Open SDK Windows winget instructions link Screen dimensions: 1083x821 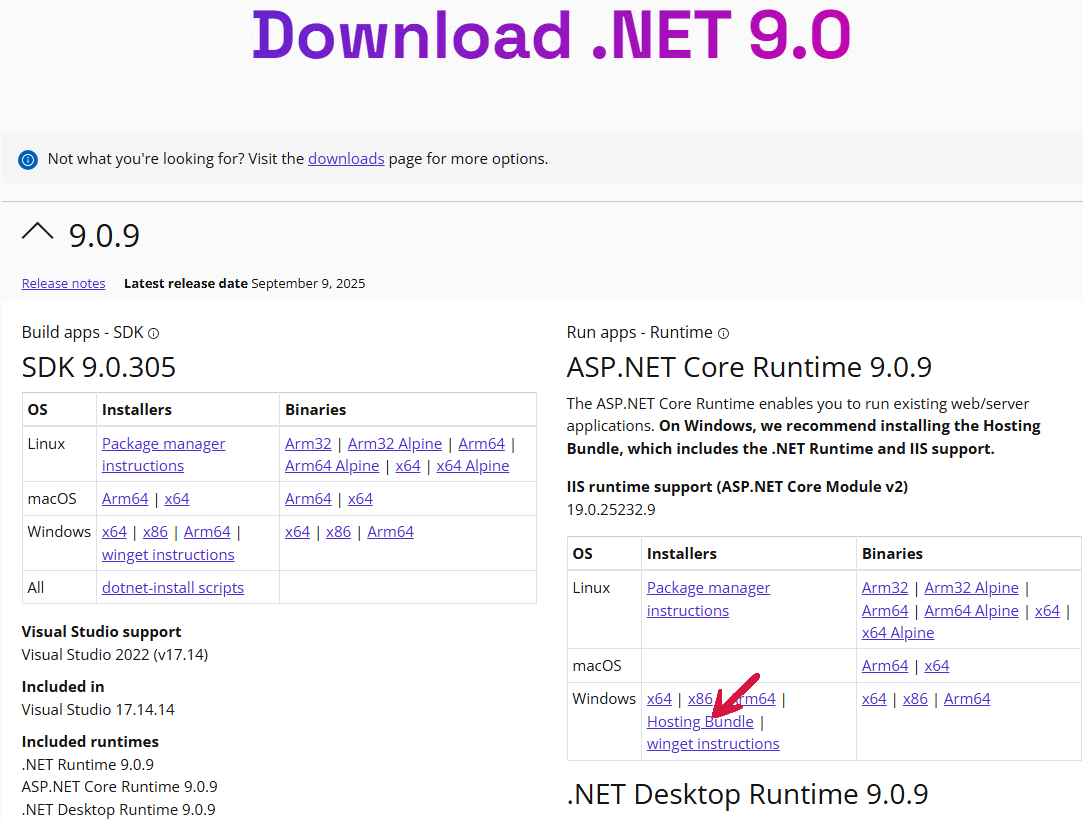(x=168, y=555)
